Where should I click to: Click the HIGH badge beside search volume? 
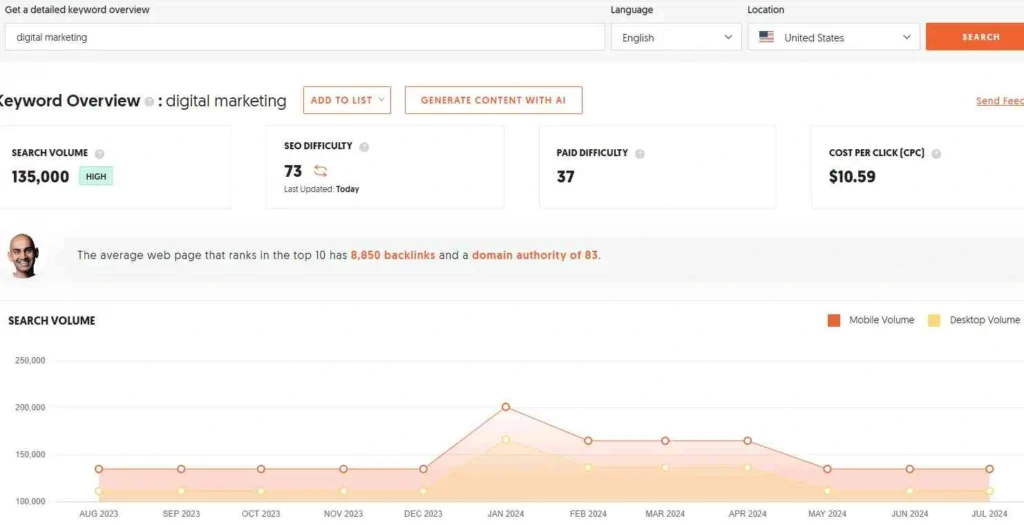[96, 176]
